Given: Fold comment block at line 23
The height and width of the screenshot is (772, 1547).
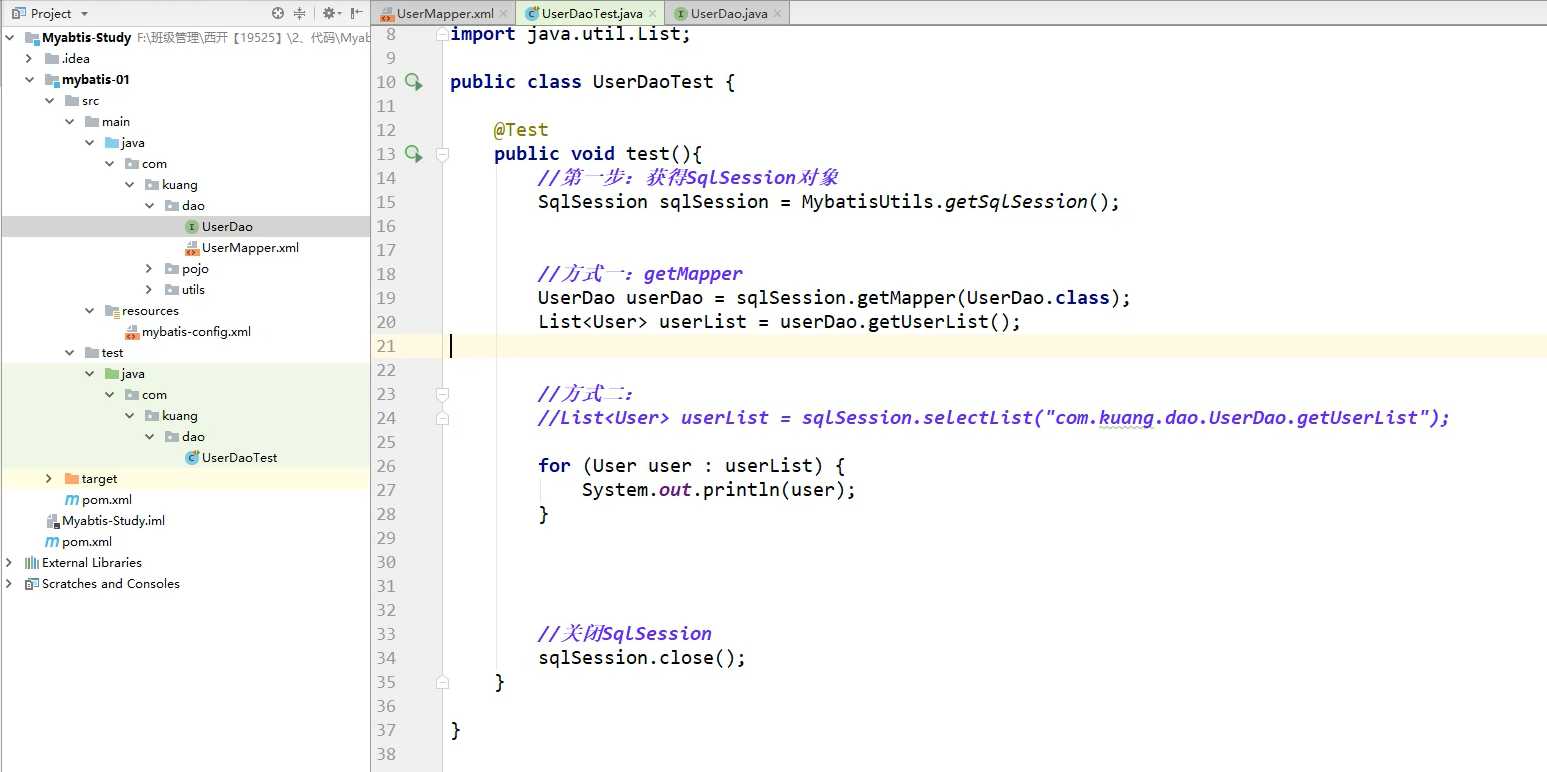Looking at the screenshot, I should click(x=442, y=394).
